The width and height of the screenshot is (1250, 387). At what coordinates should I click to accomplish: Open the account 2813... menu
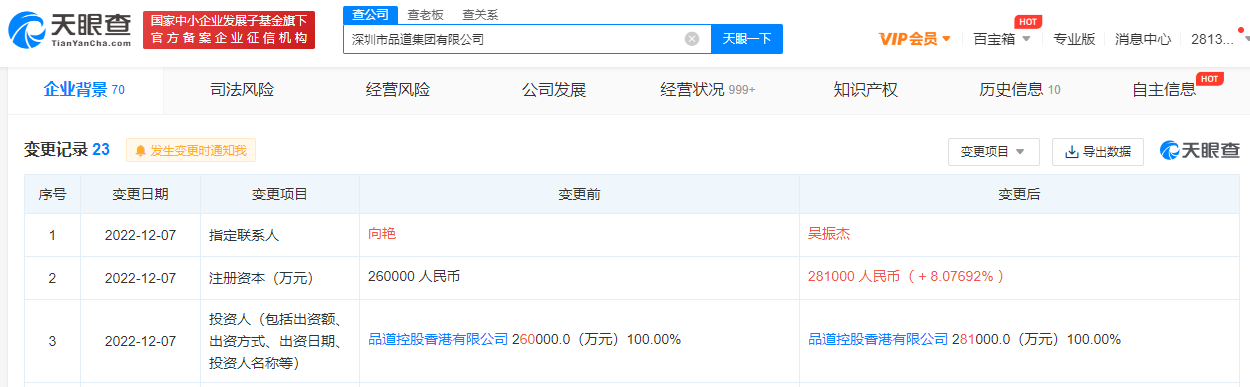click(x=1220, y=39)
